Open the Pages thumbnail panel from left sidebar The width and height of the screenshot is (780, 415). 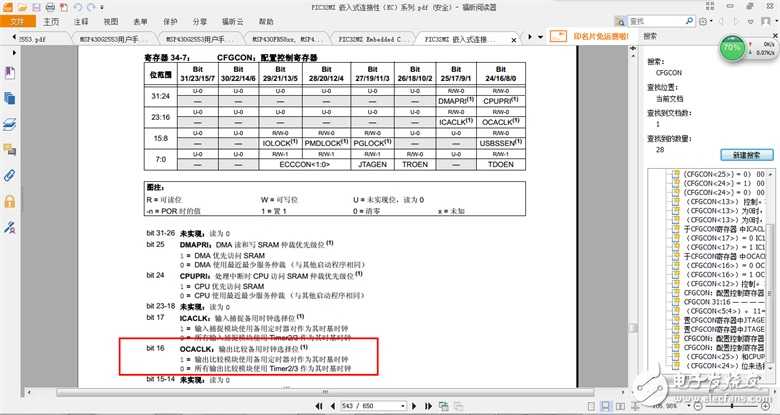click(x=10, y=98)
